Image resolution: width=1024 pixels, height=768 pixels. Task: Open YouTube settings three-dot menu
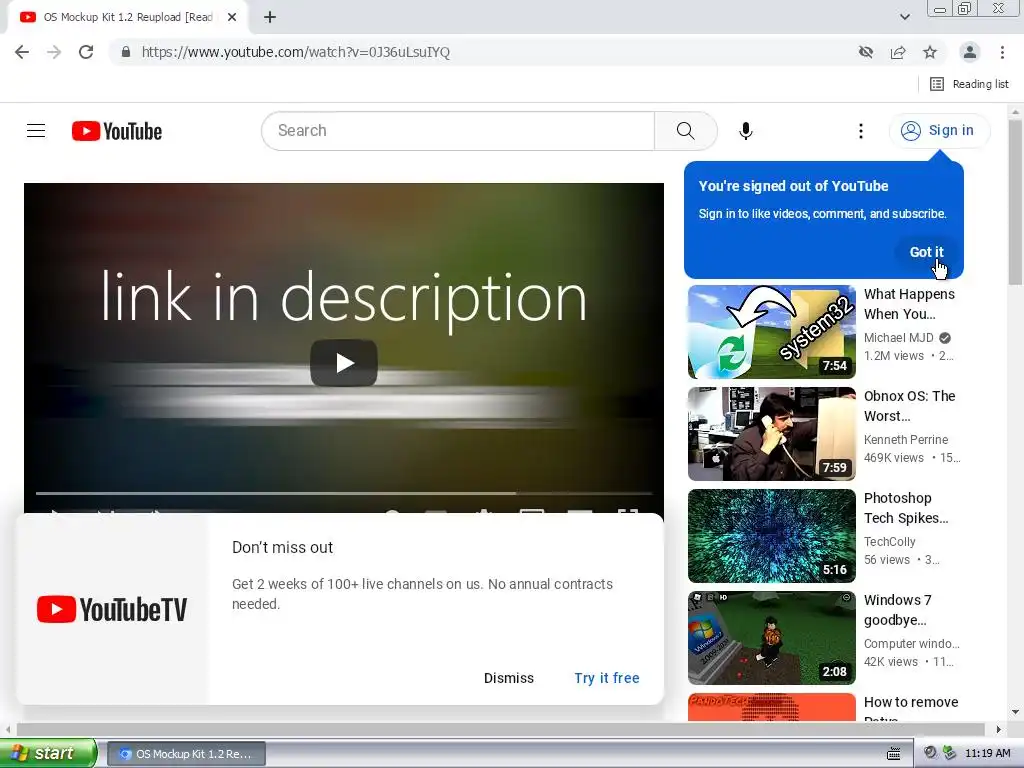861,131
